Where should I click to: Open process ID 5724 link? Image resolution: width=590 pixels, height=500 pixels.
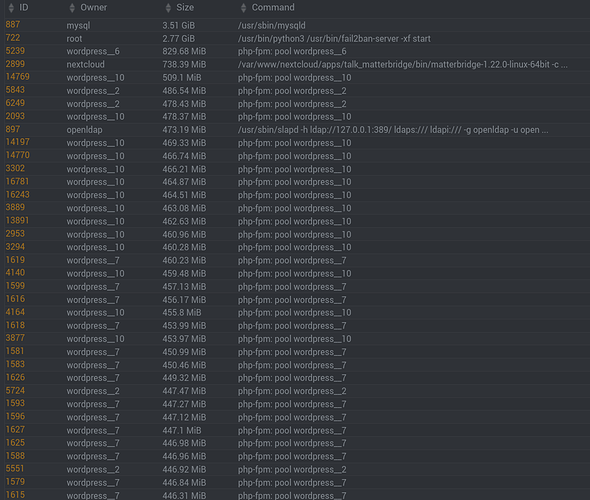coord(15,391)
